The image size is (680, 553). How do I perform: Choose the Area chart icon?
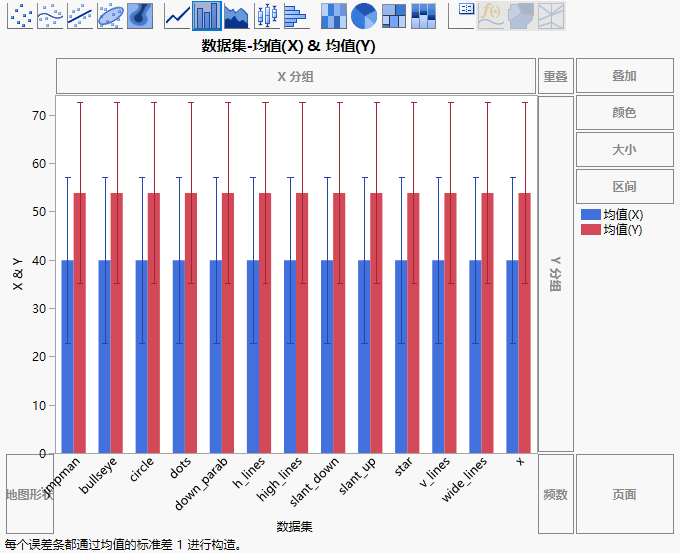pyautogui.click(x=236, y=15)
